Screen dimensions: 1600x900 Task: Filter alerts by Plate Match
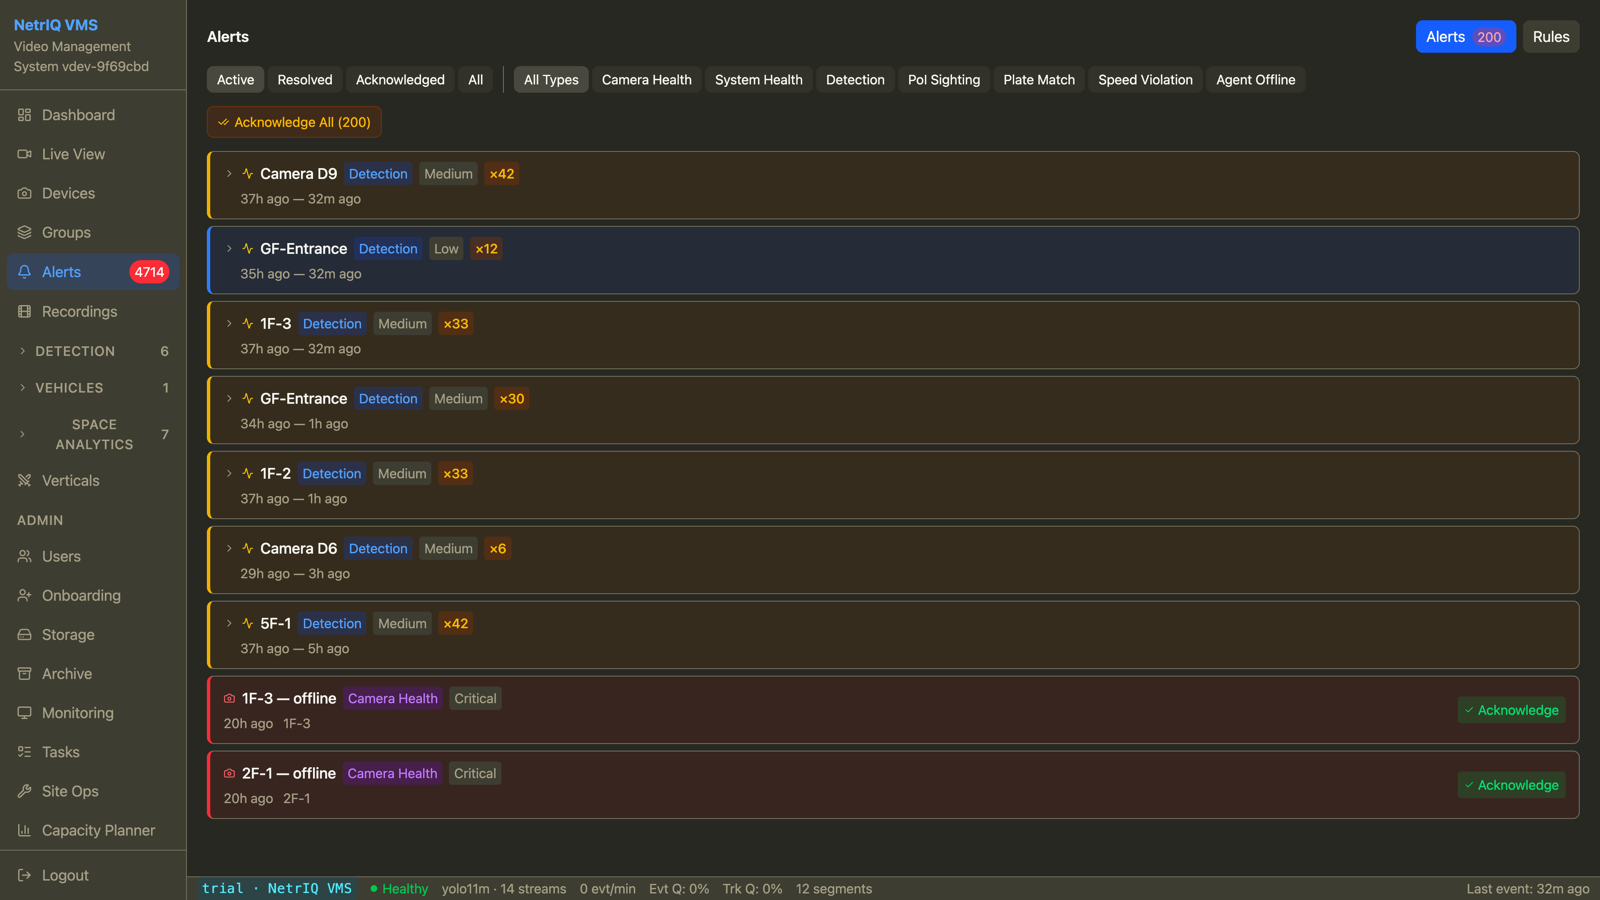click(x=1039, y=80)
